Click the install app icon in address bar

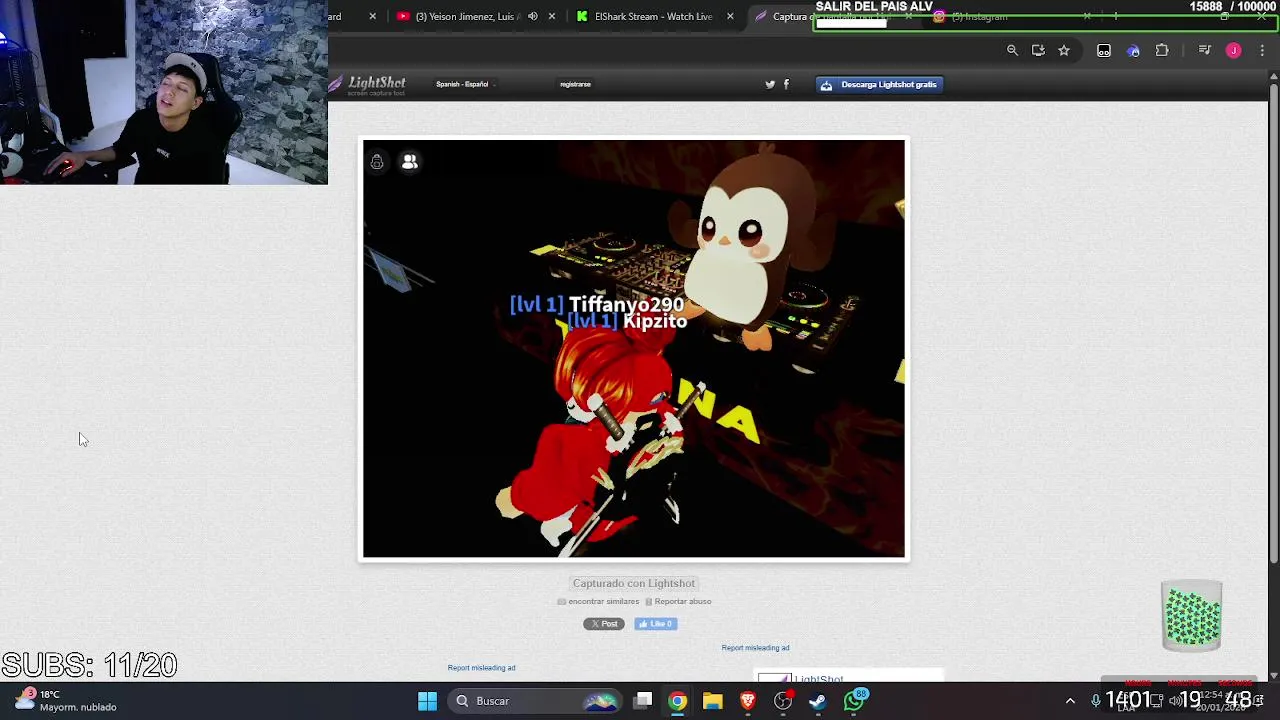(x=1038, y=50)
